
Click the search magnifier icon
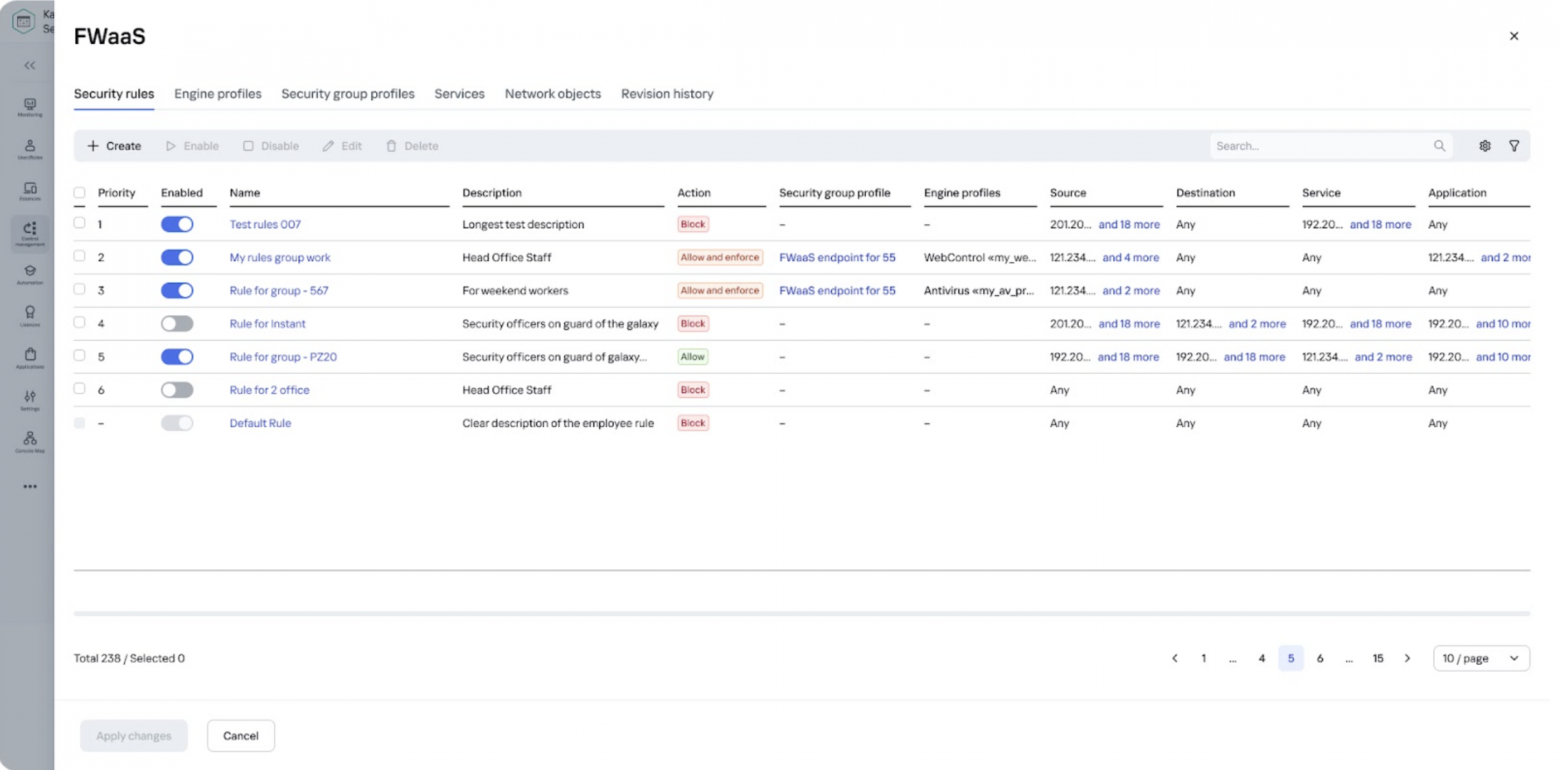(1439, 146)
